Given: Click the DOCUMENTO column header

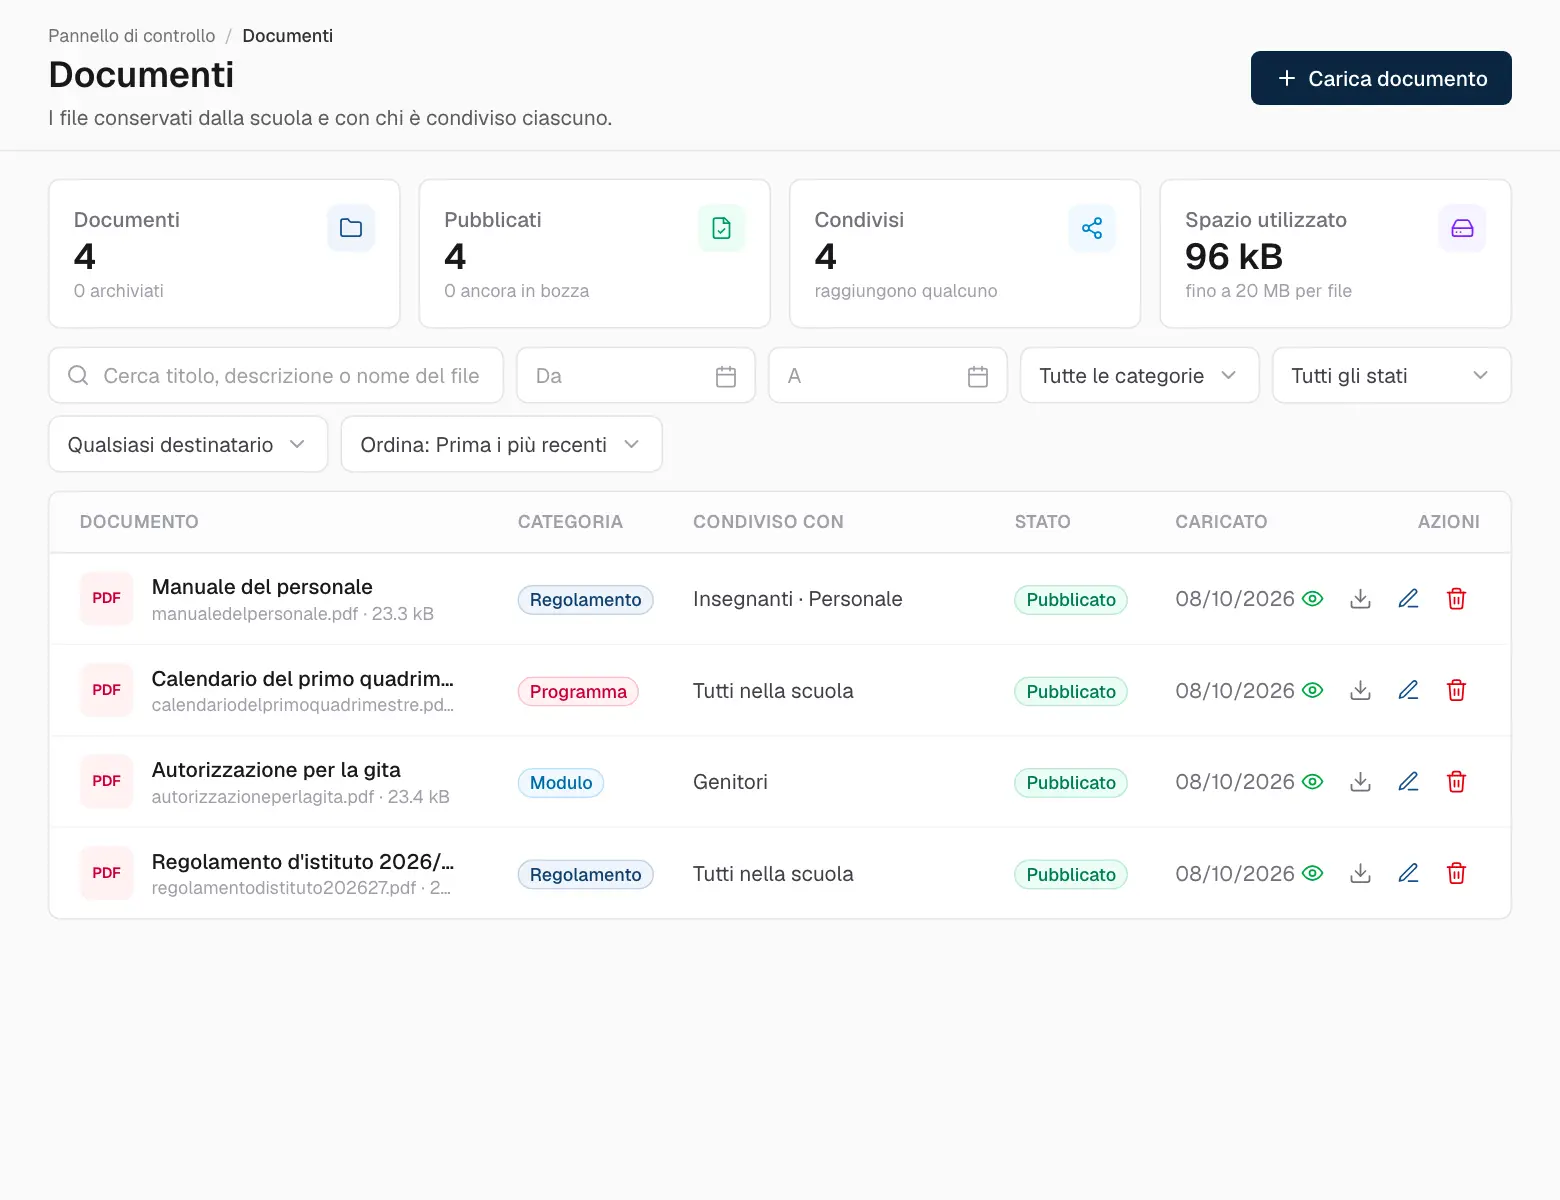Looking at the screenshot, I should [139, 522].
